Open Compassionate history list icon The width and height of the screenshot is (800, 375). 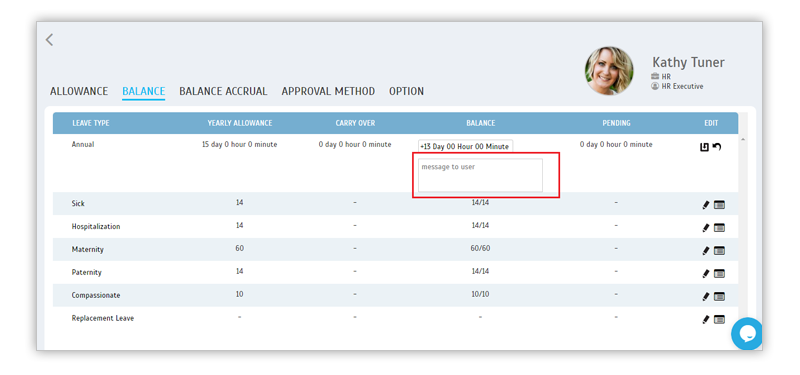coord(719,296)
